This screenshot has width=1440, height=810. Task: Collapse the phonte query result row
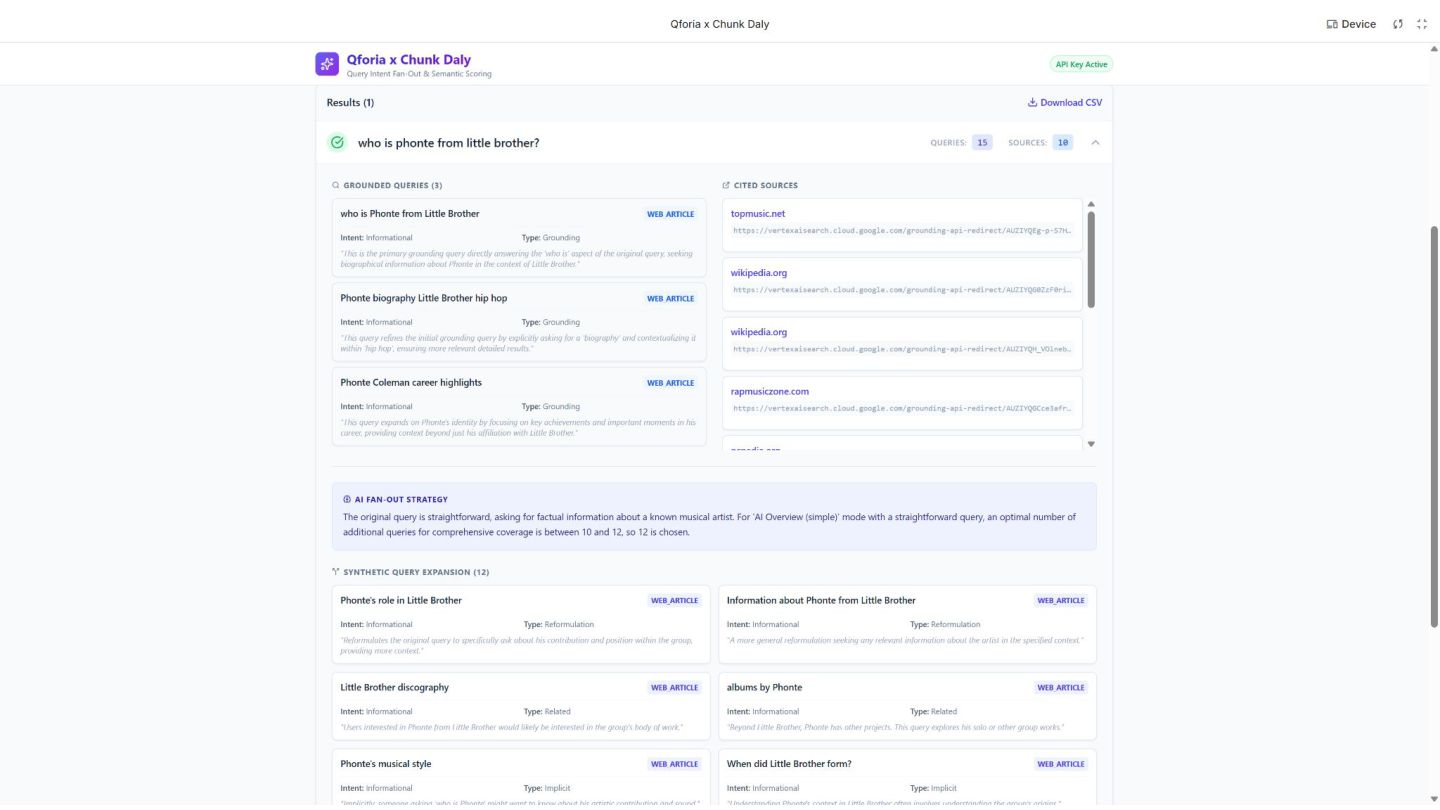1095,143
